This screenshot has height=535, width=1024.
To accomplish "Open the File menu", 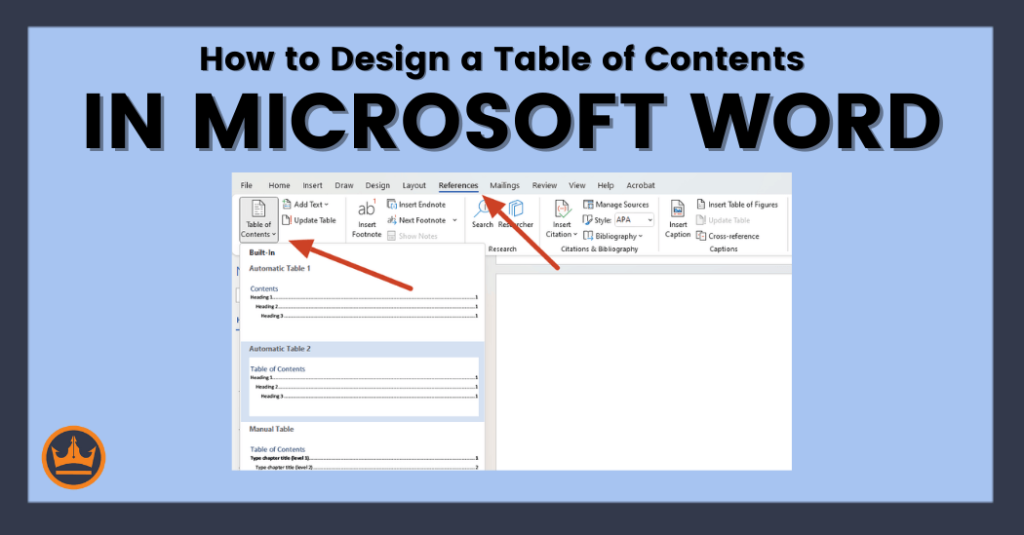I will pos(246,185).
